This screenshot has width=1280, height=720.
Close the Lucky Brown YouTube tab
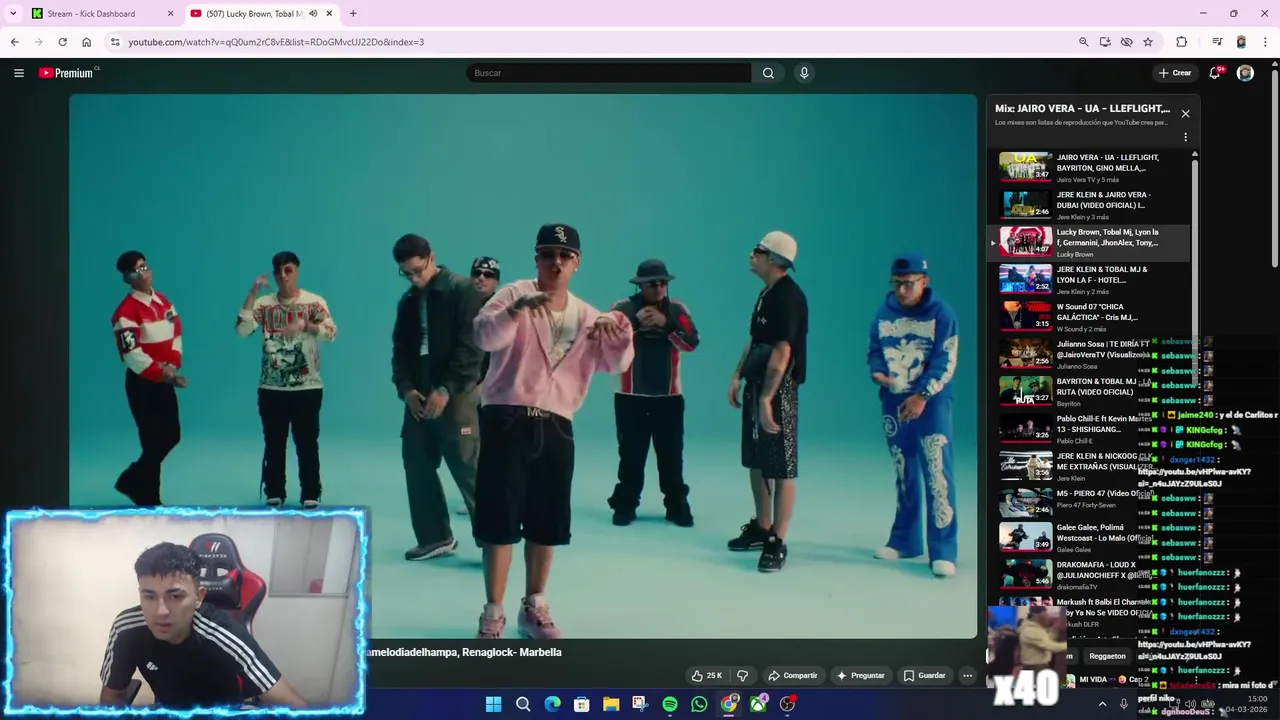[329, 14]
